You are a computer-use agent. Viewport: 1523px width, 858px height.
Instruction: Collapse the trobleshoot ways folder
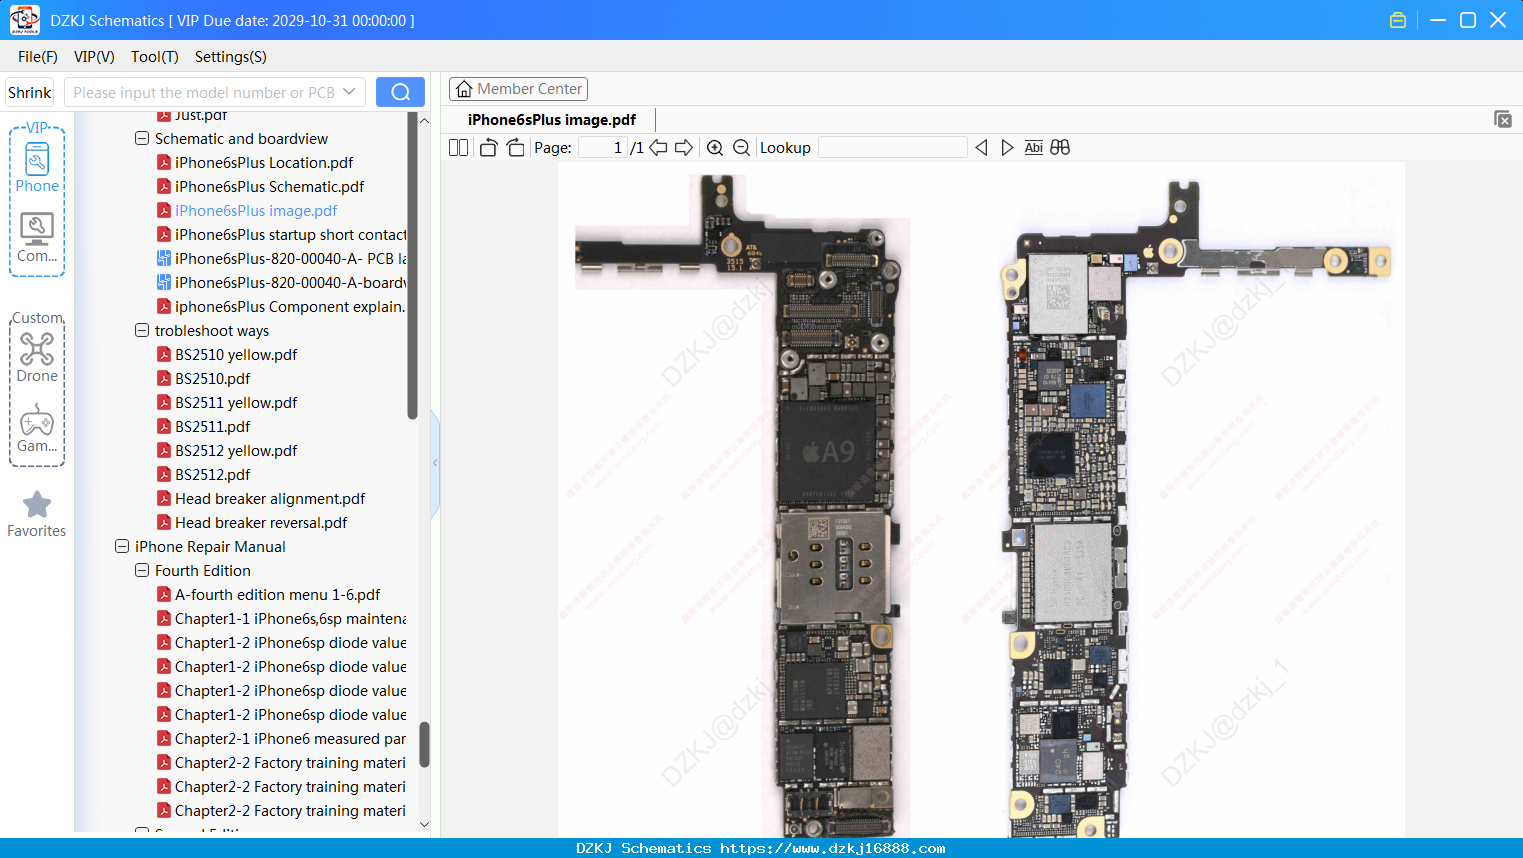pos(142,331)
